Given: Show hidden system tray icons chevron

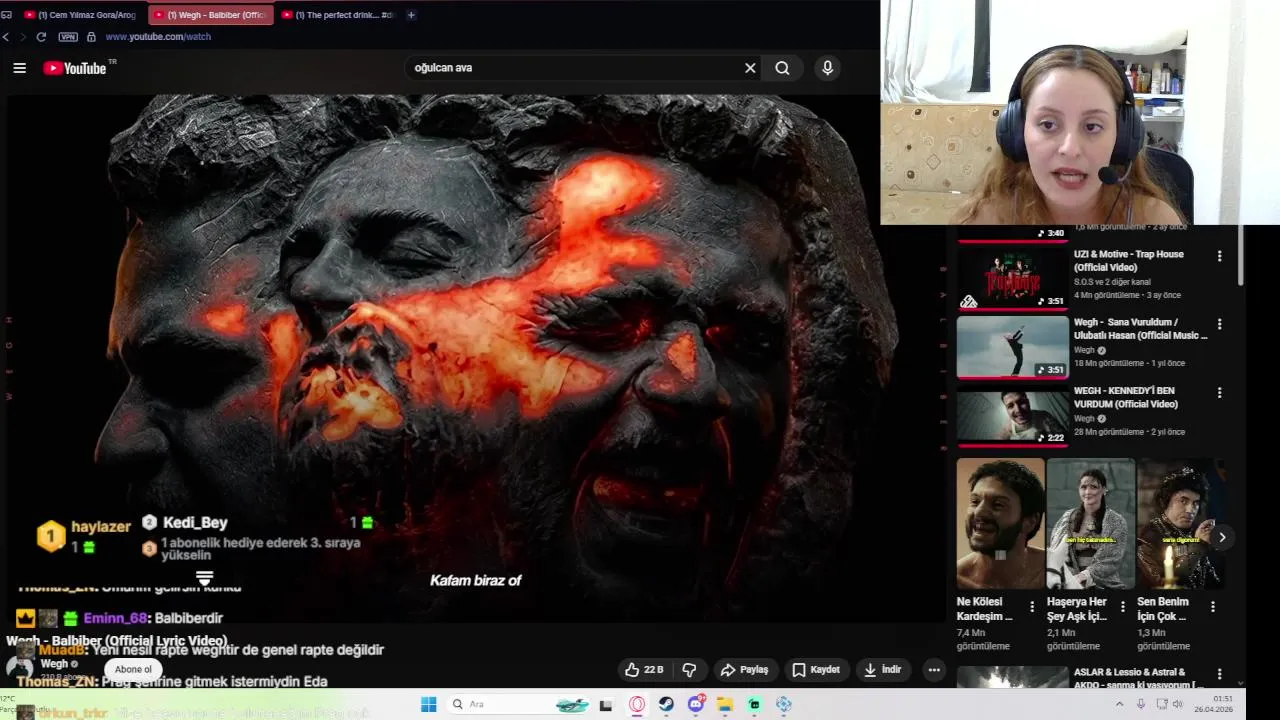Looking at the screenshot, I should point(1119,704).
